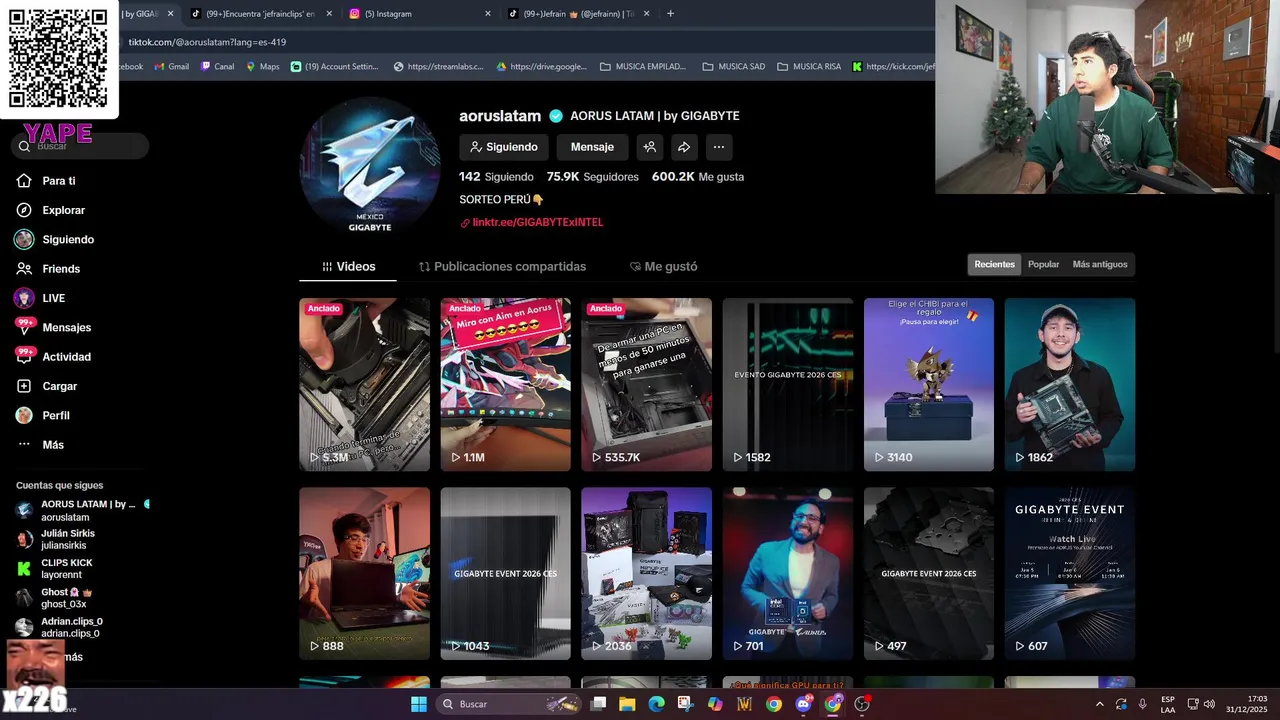
Task: Open pinned video with 5.3M views
Action: (x=364, y=385)
